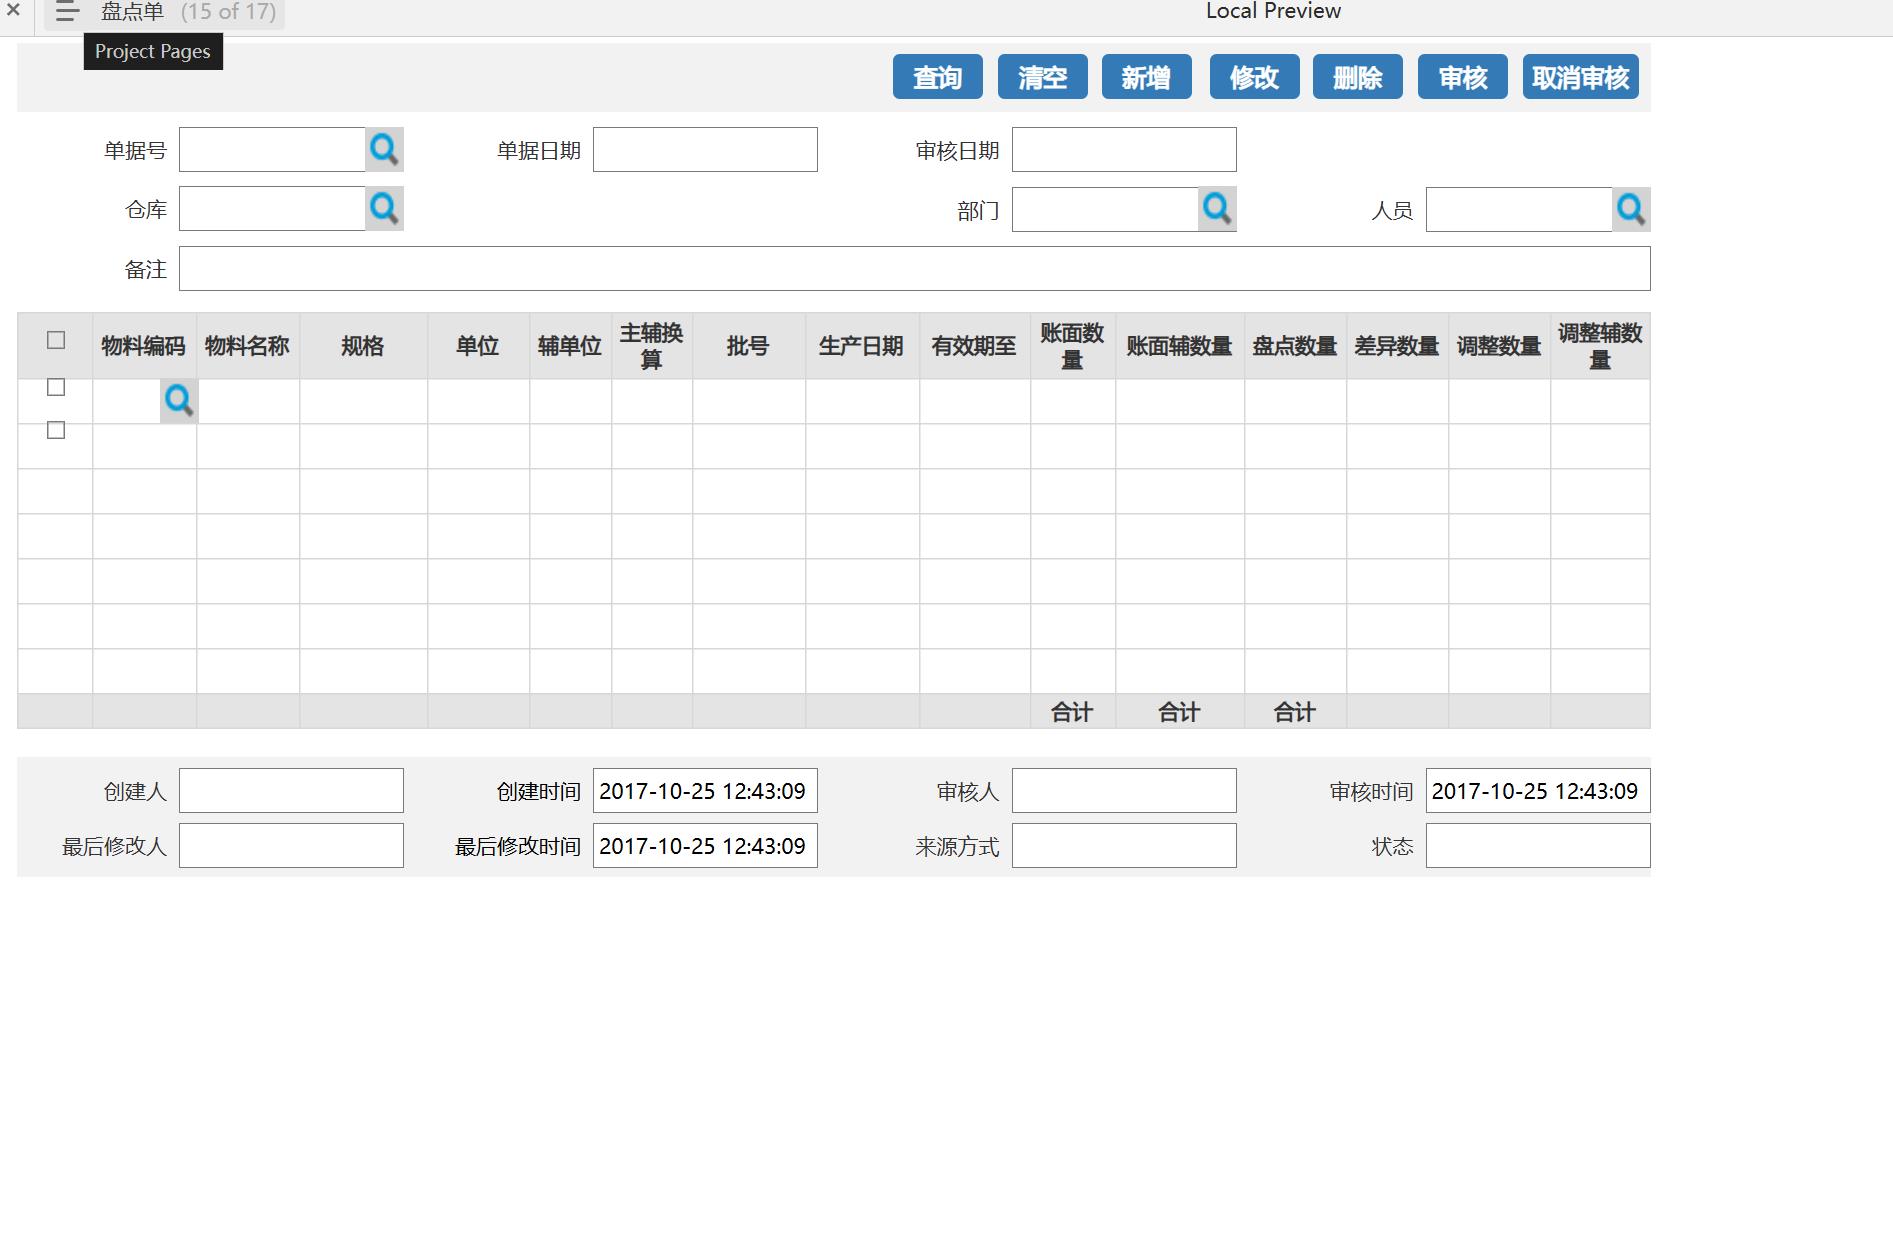Click the 取消审核 button
The image size is (1893, 1245).
pyautogui.click(x=1581, y=77)
